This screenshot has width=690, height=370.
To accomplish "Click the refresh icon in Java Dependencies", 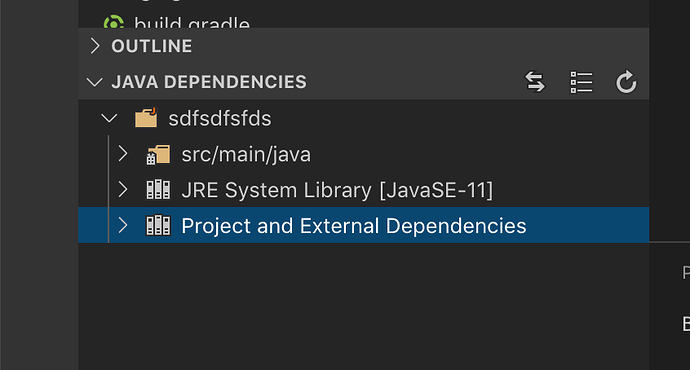I will click(x=626, y=82).
